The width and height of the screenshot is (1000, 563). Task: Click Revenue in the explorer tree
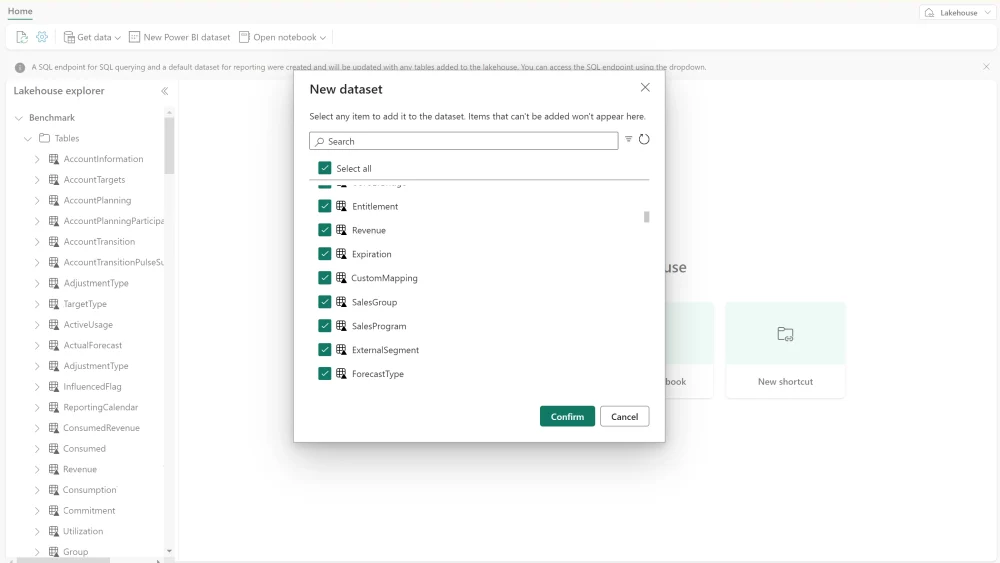80,469
